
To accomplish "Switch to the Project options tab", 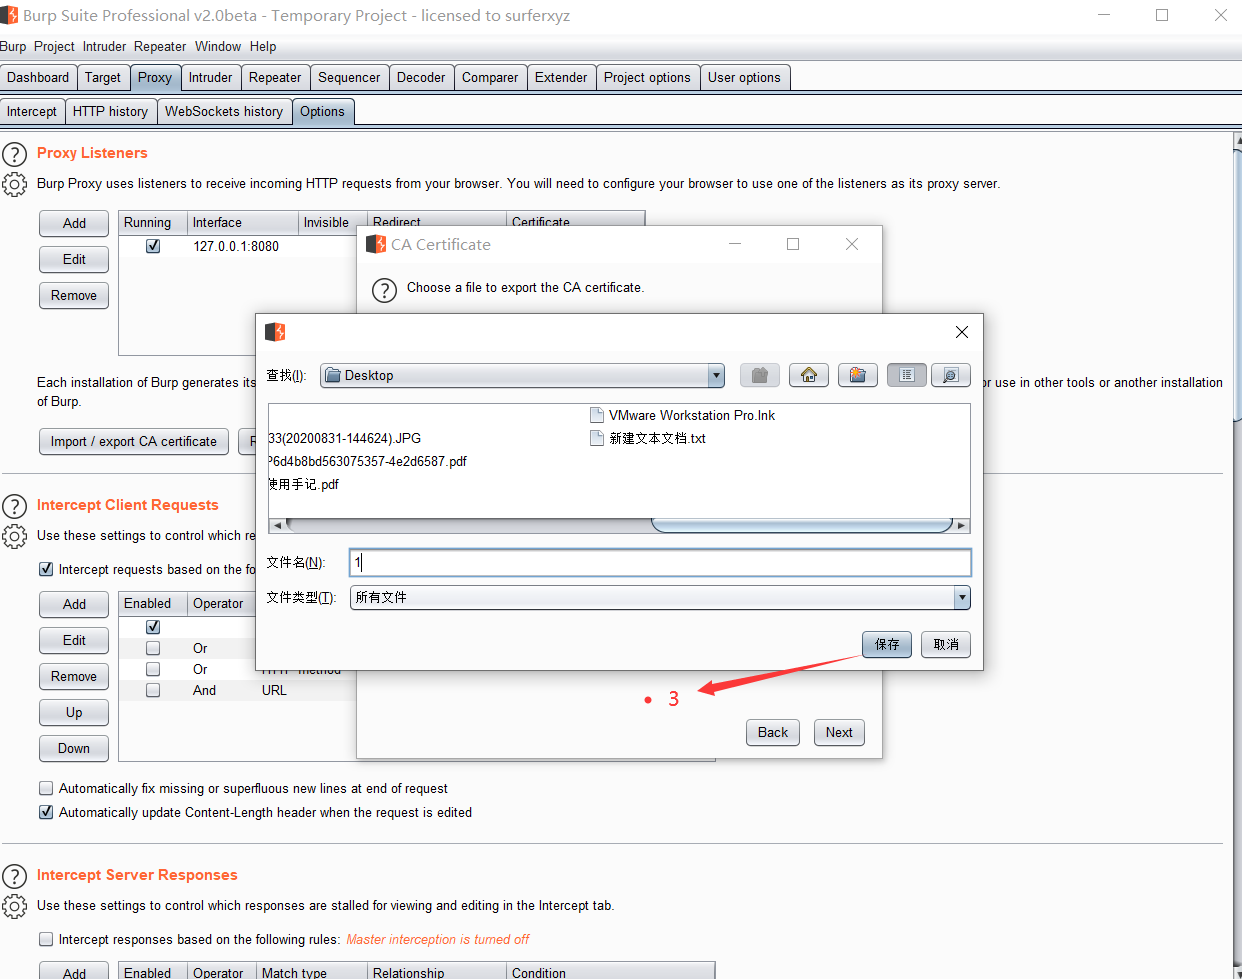I will click(647, 77).
